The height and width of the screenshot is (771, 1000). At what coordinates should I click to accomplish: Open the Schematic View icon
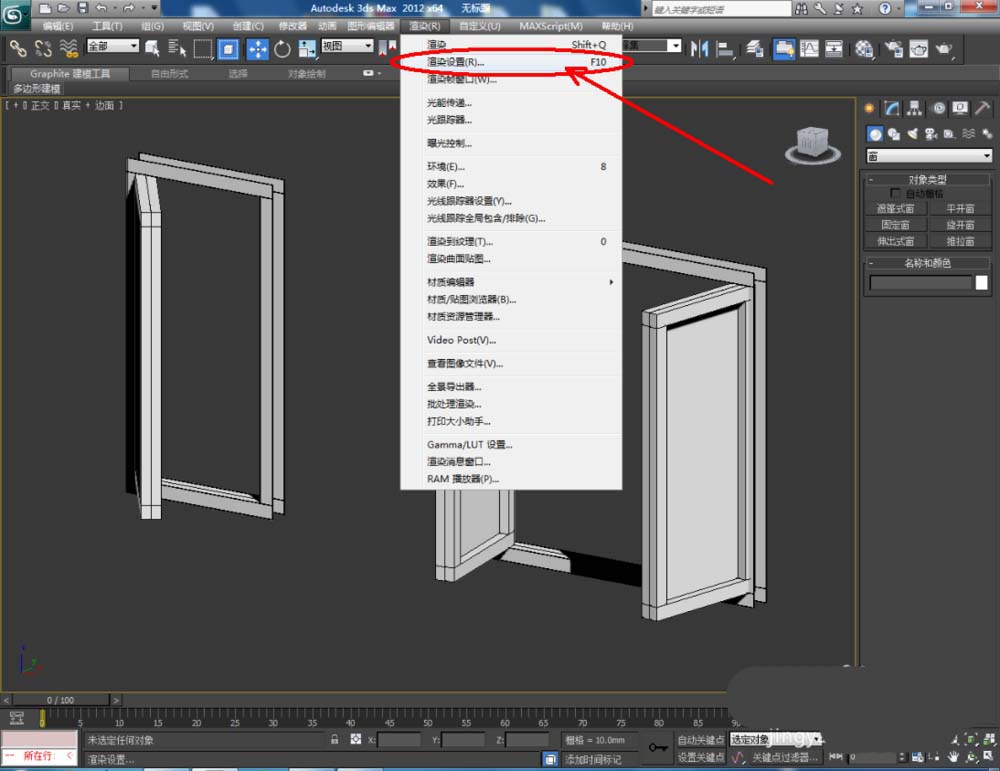coord(834,48)
